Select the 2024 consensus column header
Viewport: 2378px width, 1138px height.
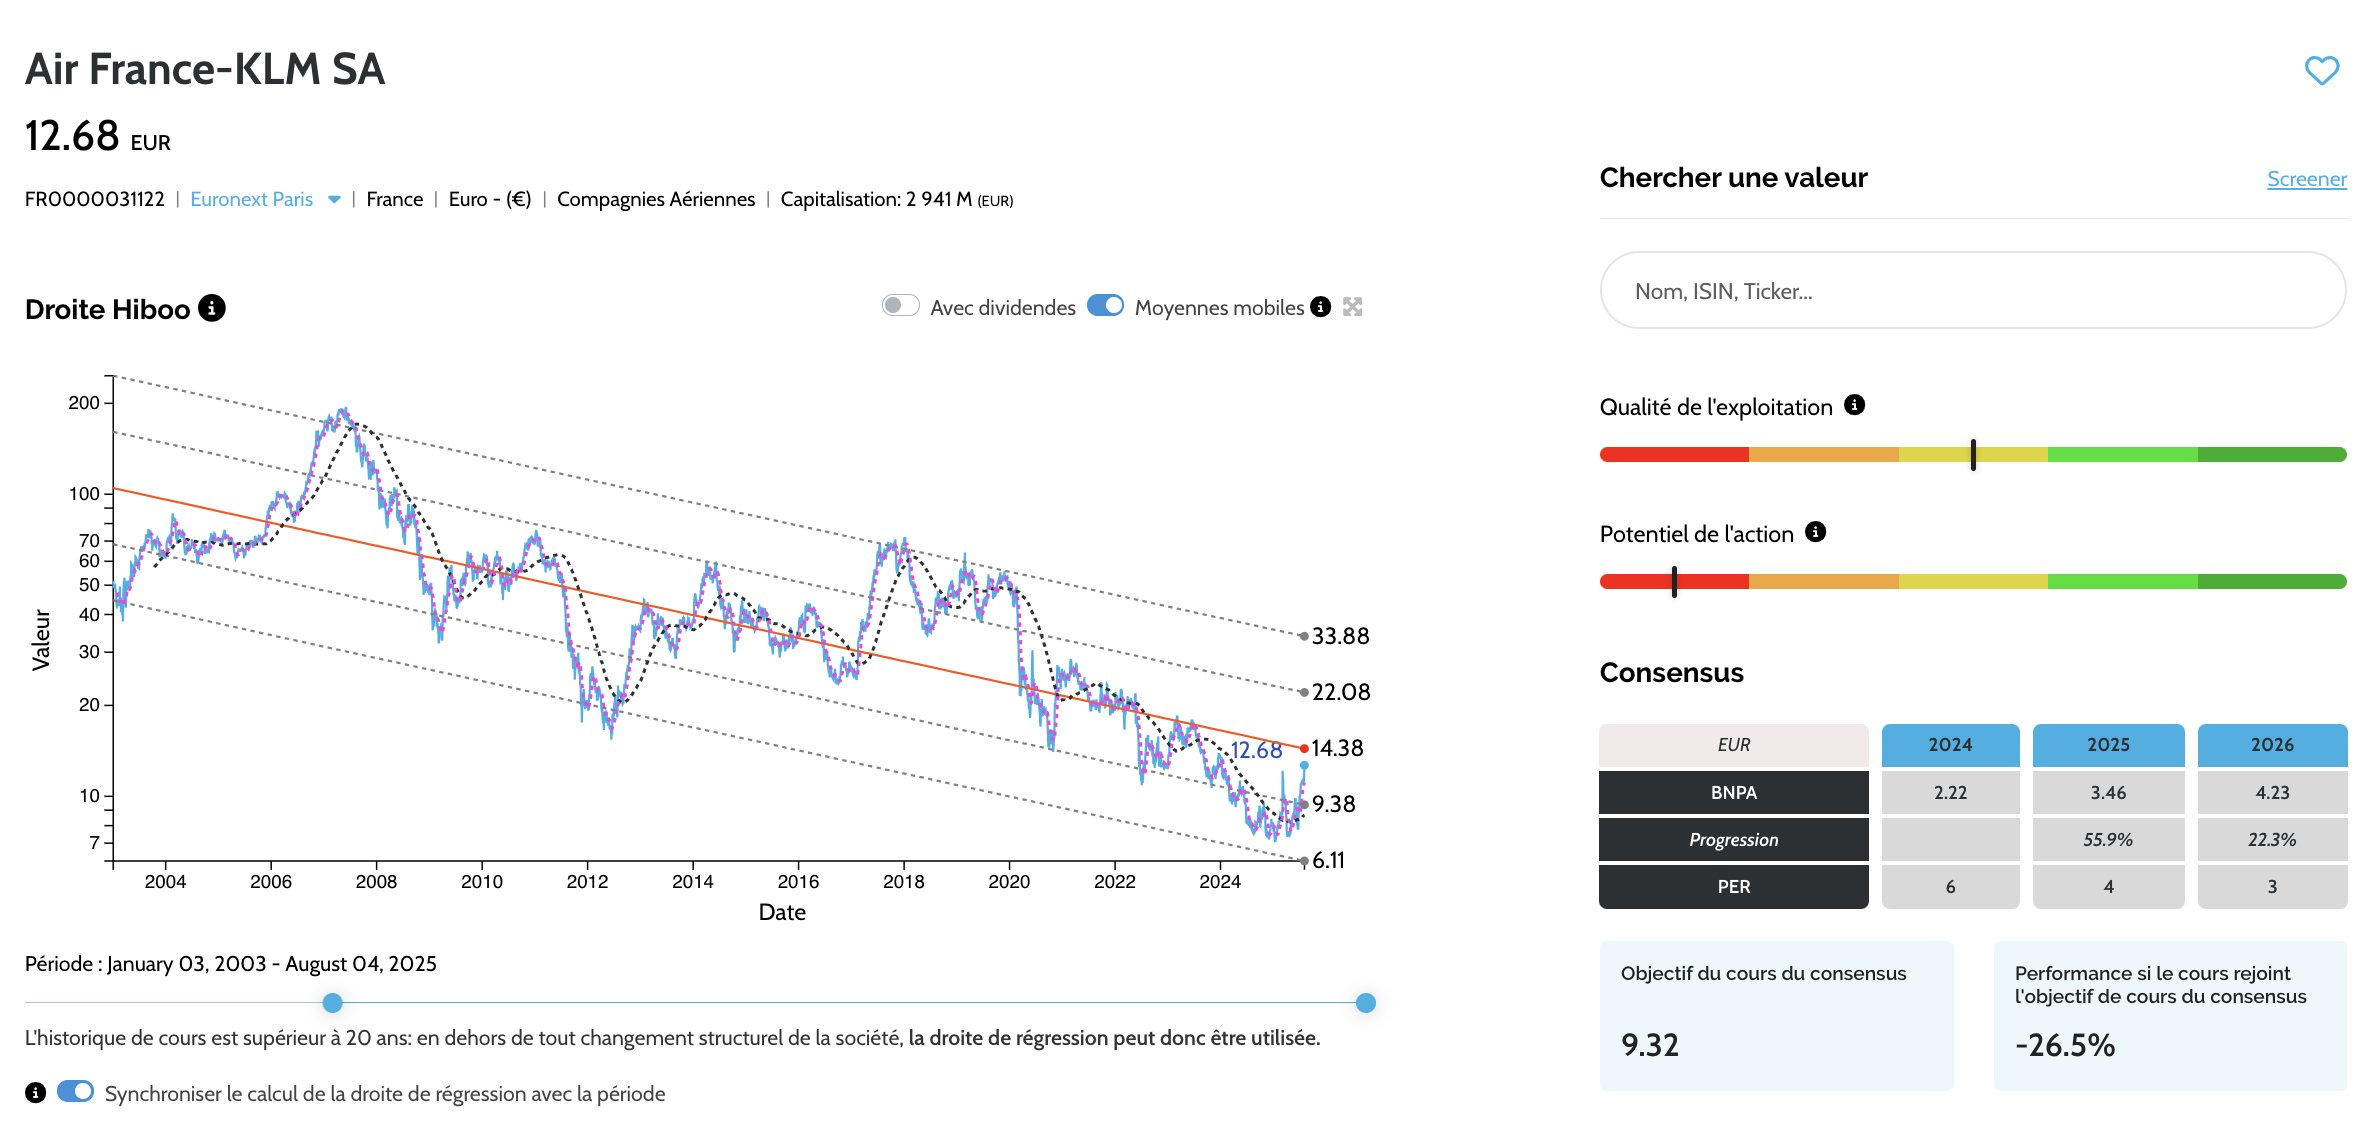coord(1949,745)
